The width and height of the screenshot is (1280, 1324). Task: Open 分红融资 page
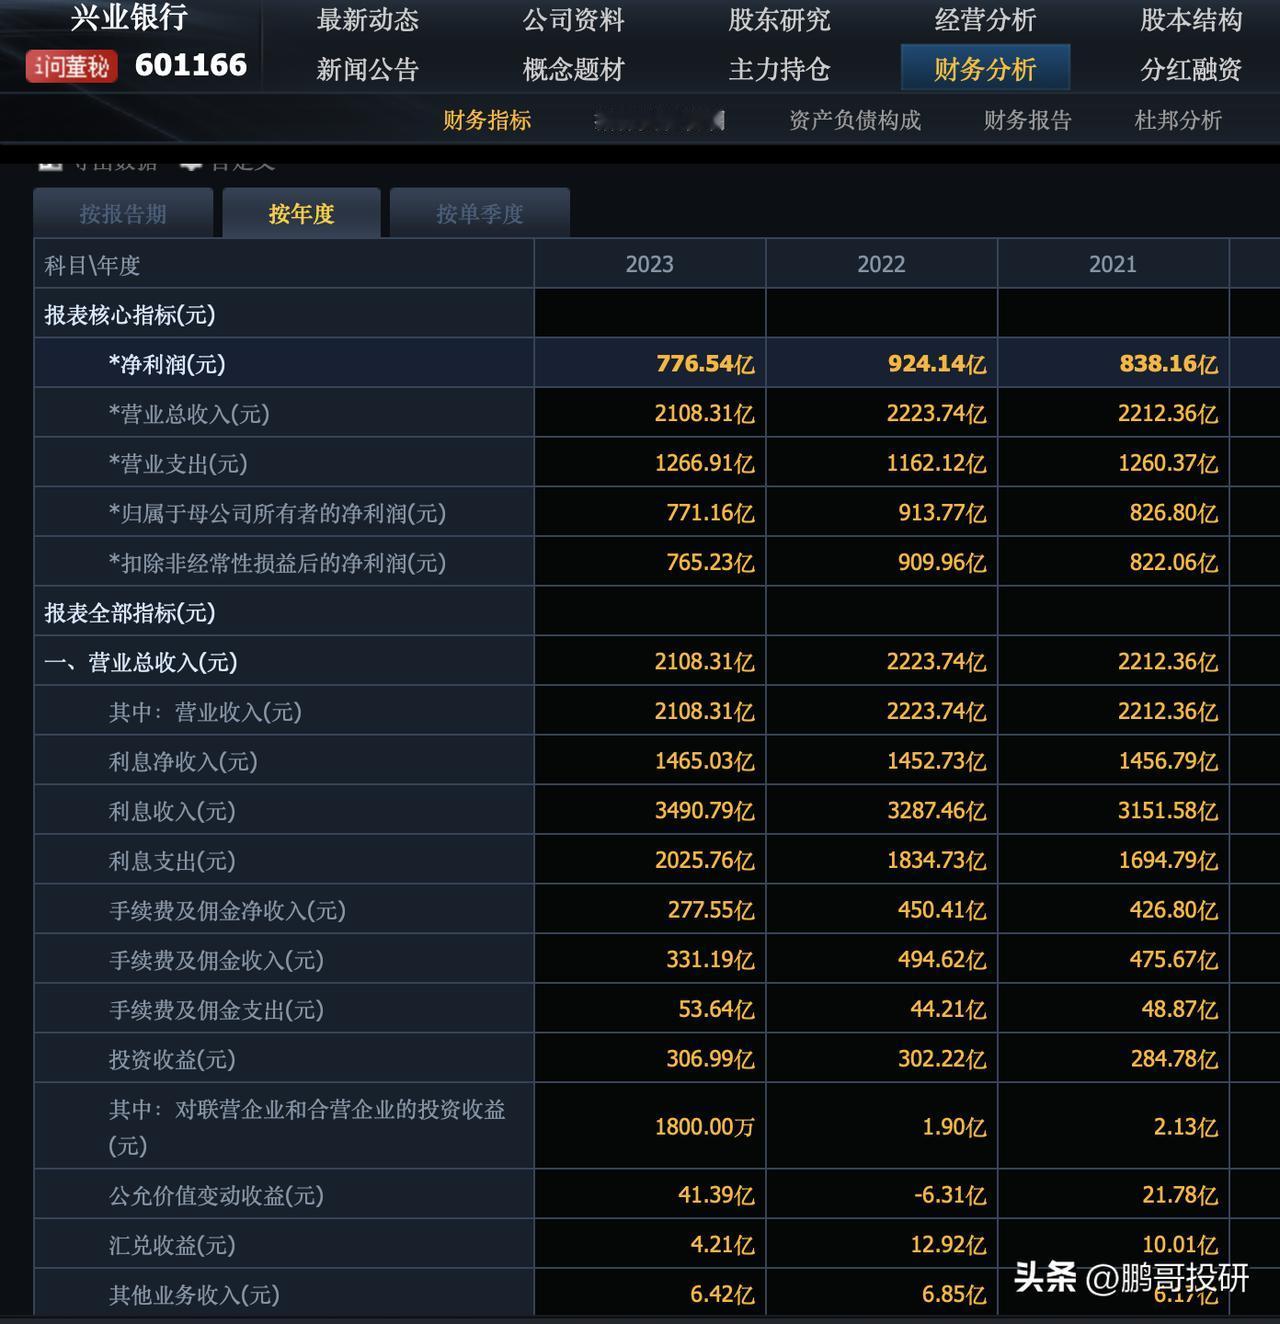coord(1191,69)
